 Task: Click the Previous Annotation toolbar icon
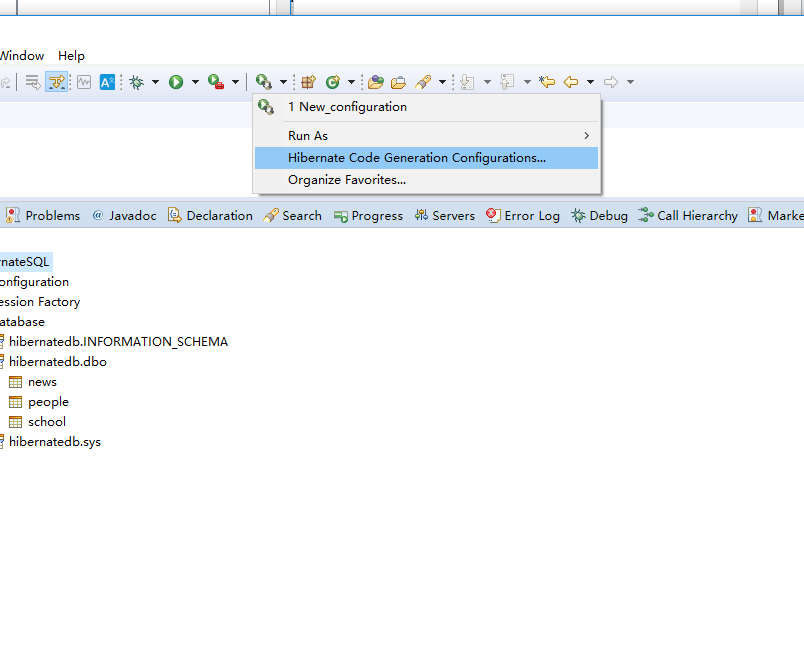507,82
